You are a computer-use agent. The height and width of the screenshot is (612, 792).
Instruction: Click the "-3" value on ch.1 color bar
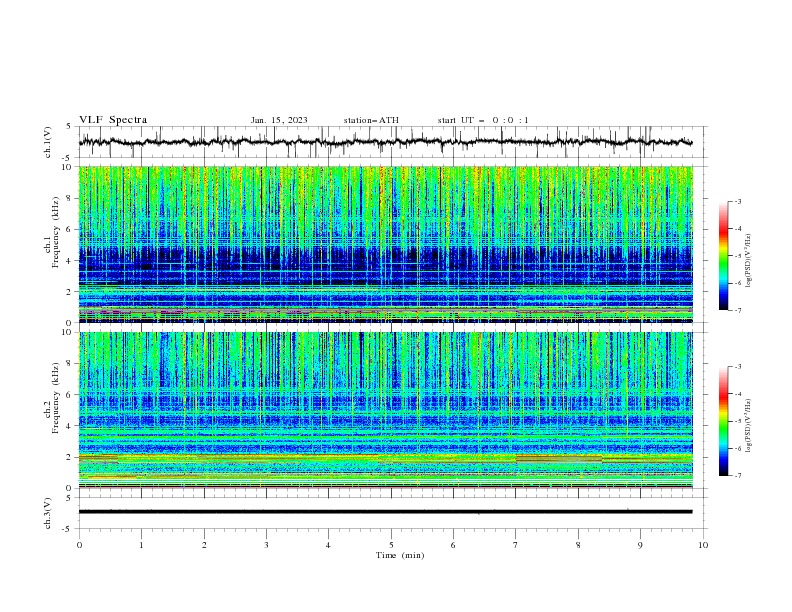click(737, 201)
